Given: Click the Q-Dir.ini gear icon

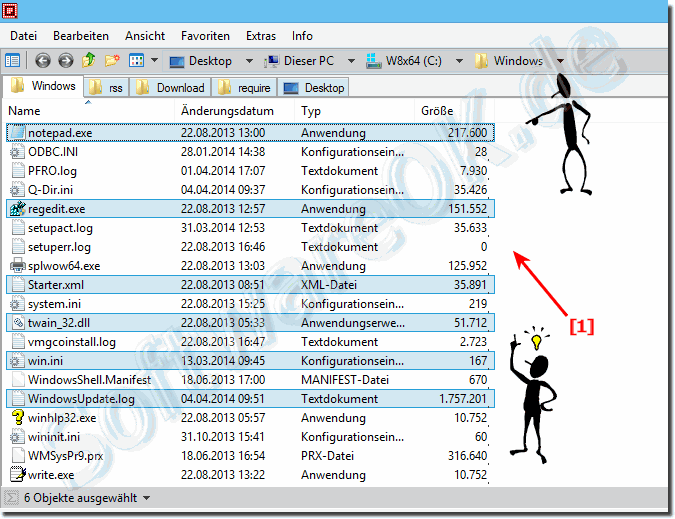Looking at the screenshot, I should click(x=17, y=190).
